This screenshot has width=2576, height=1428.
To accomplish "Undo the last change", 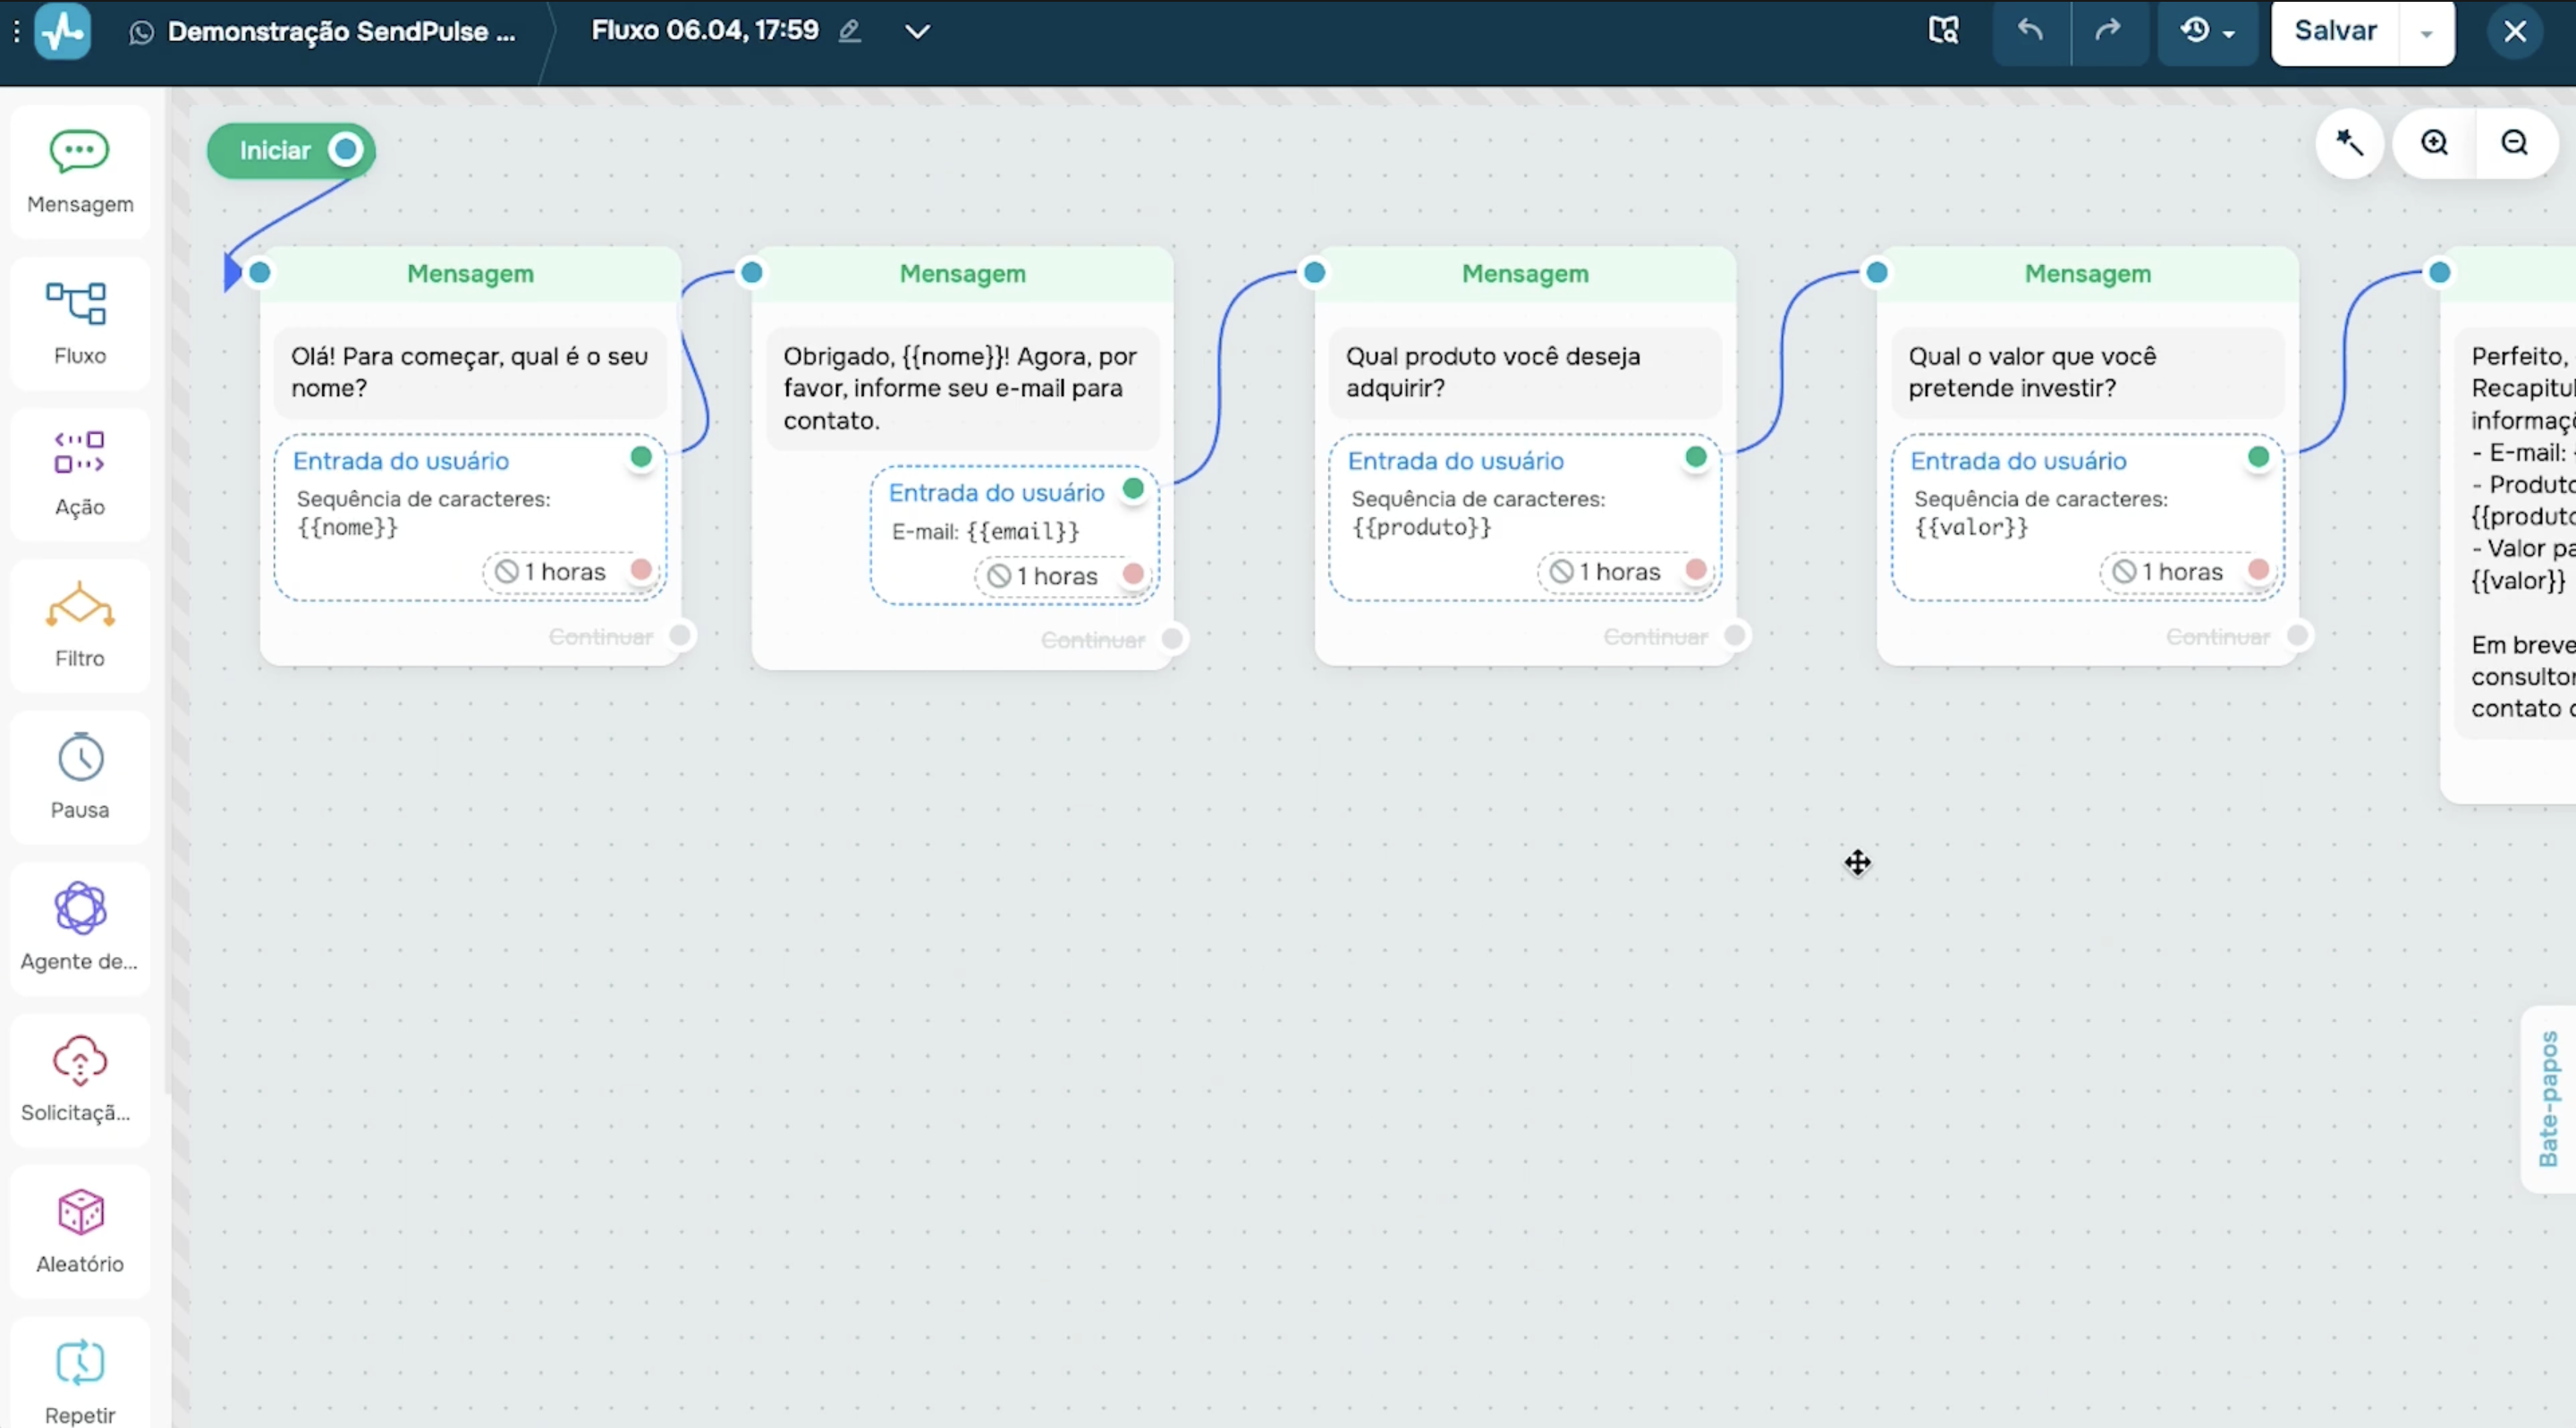I will (2030, 31).
